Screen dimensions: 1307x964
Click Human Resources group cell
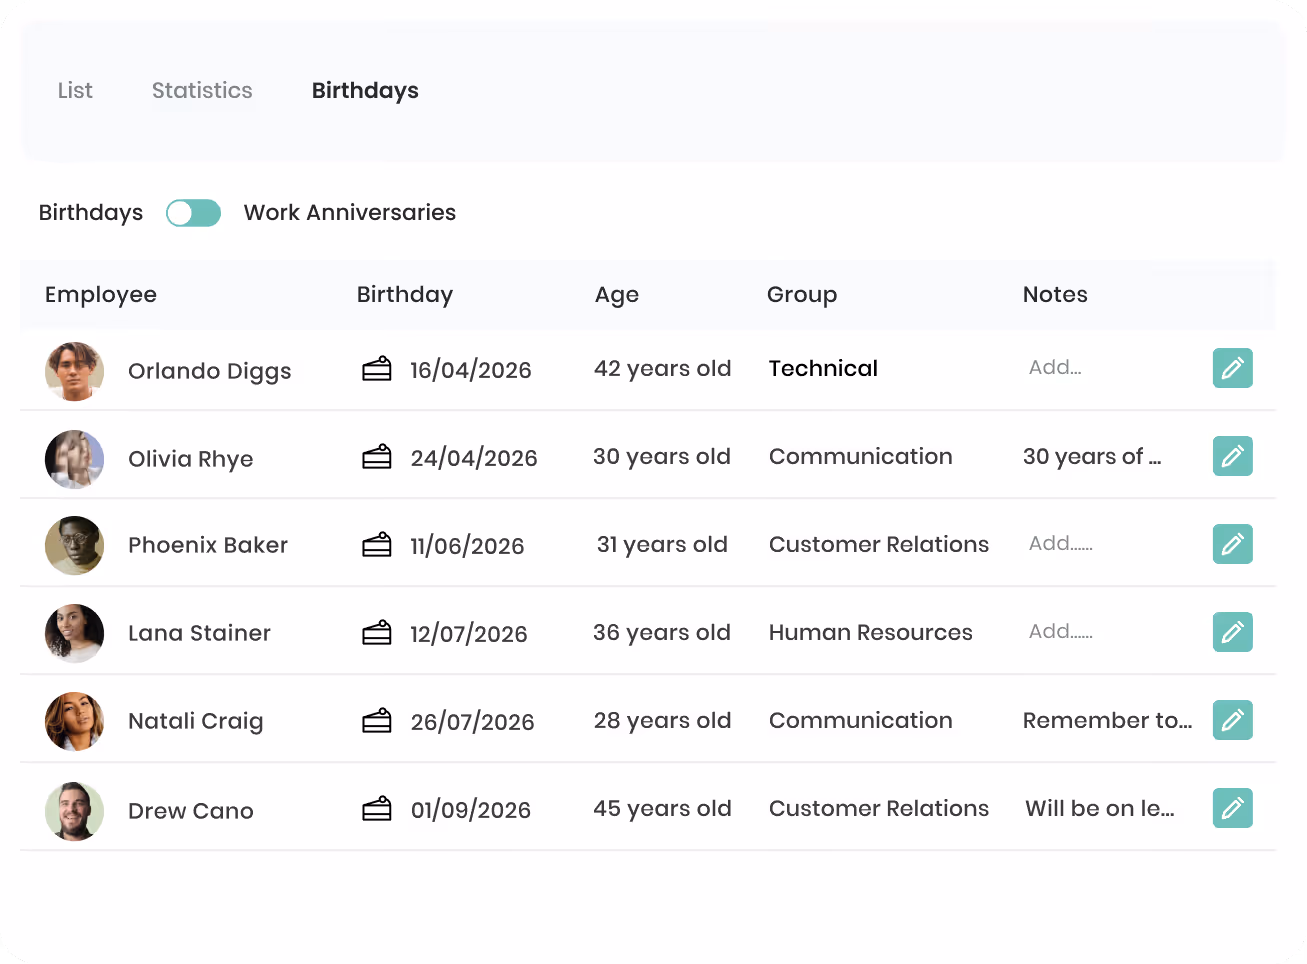point(871,632)
